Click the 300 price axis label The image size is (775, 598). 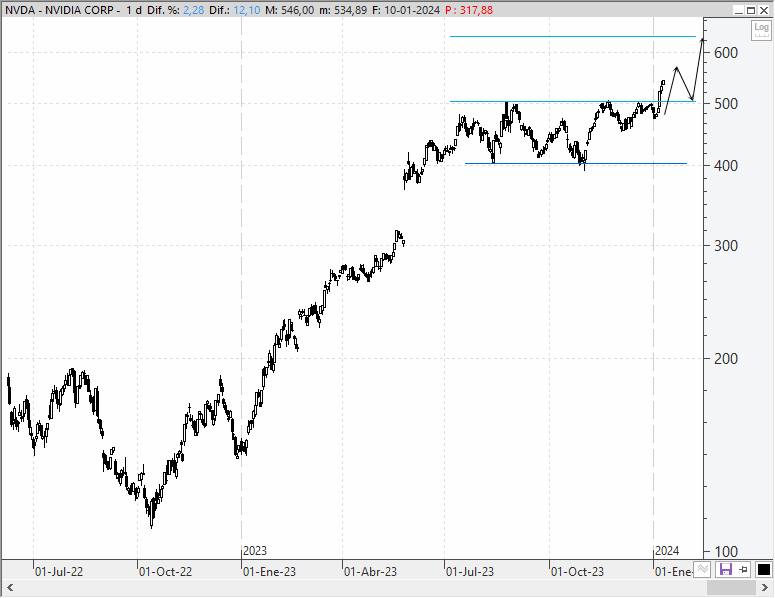tap(726, 246)
